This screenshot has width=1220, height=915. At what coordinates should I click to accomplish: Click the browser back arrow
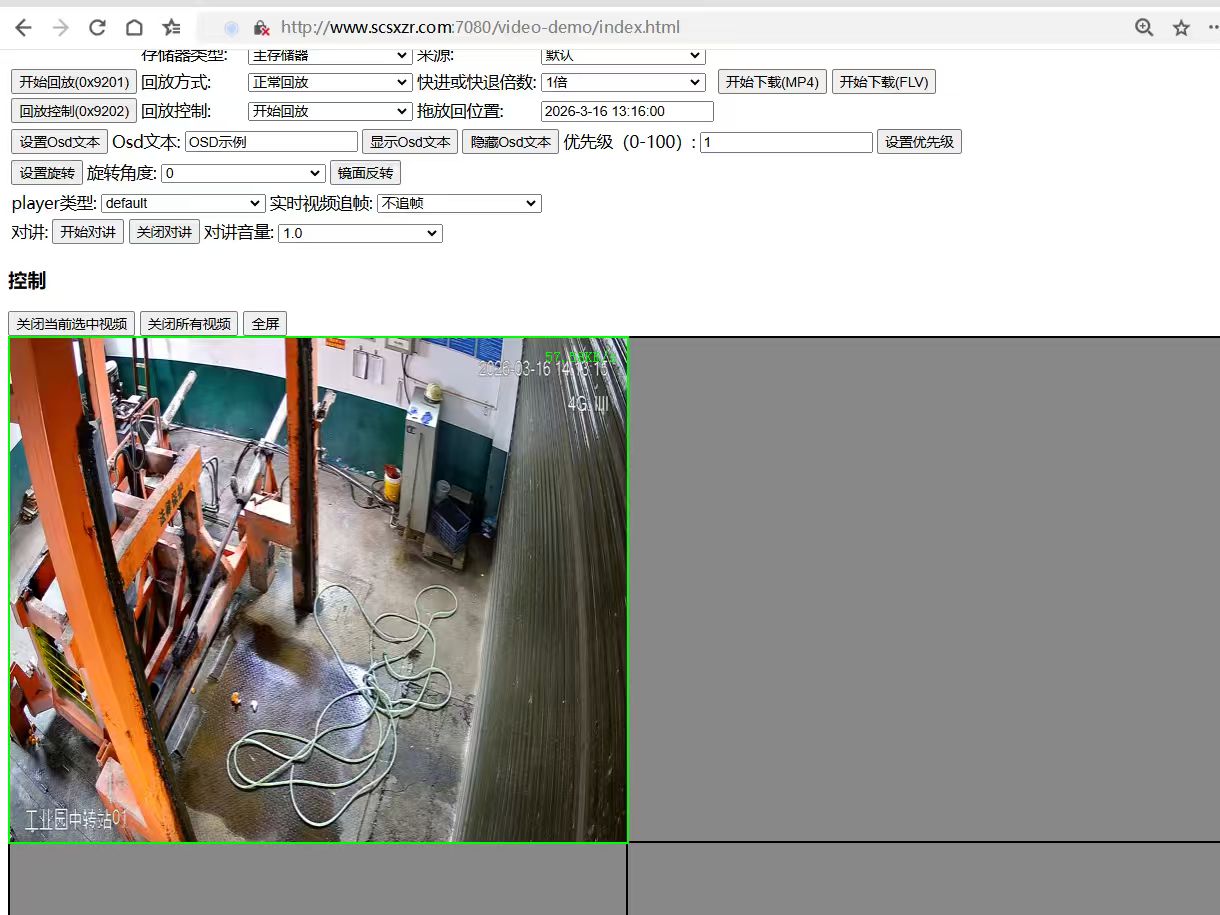pos(23,28)
